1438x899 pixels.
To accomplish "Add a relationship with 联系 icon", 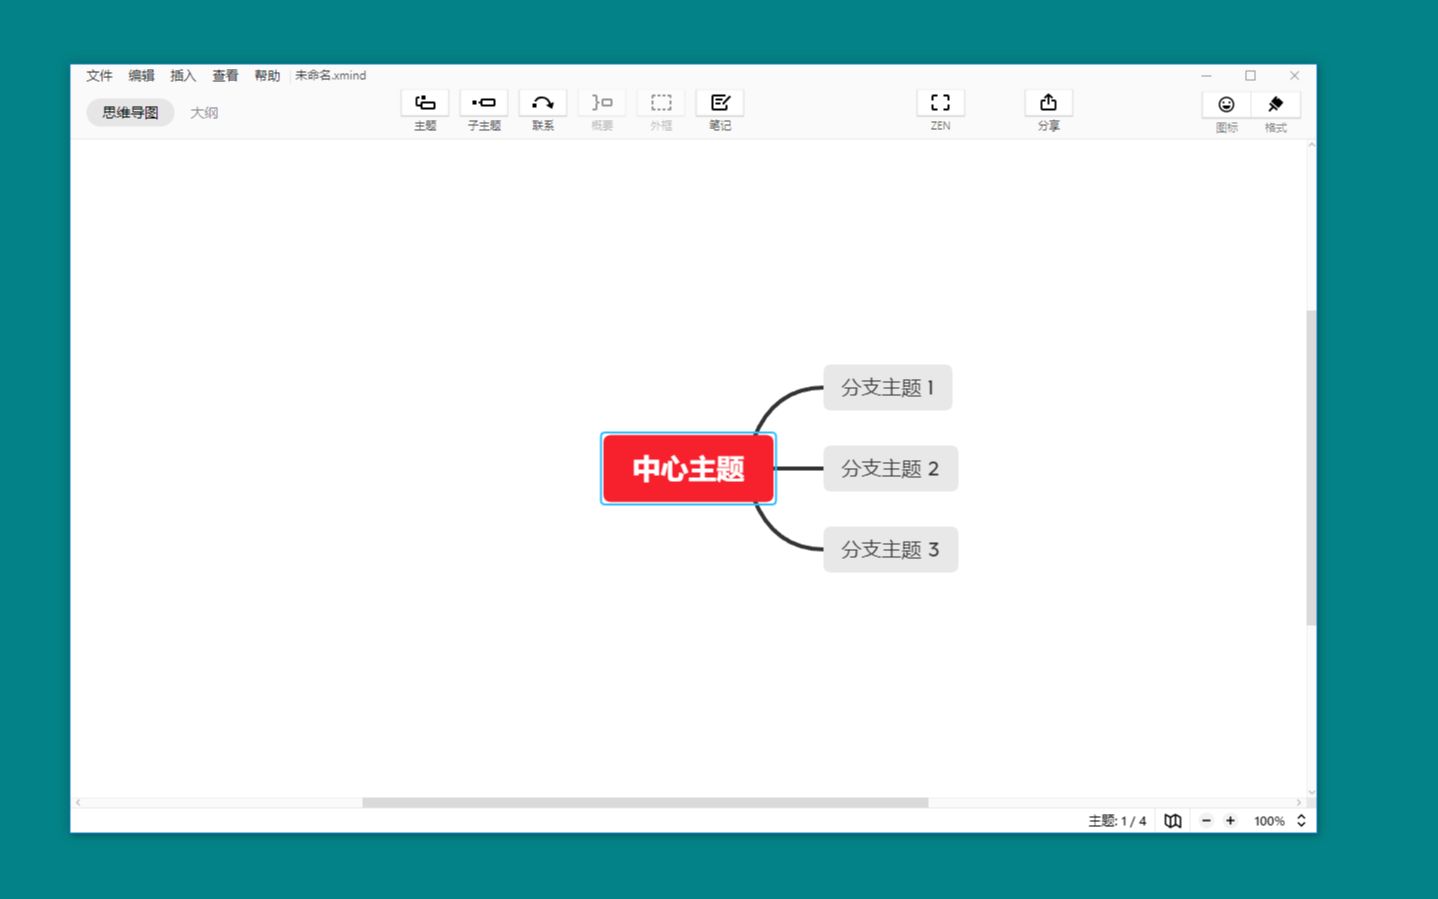I will pyautogui.click(x=543, y=103).
